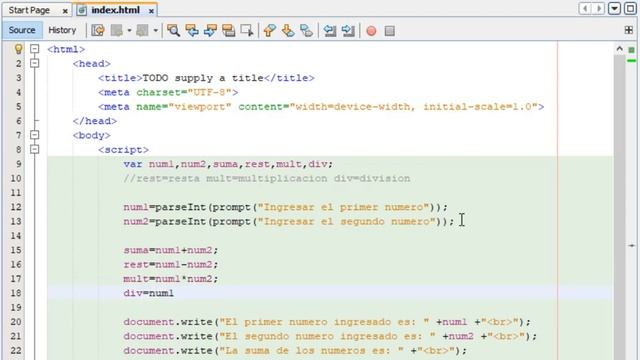Collapse the <head> code fold
The image size is (640, 360).
pos(35,63)
